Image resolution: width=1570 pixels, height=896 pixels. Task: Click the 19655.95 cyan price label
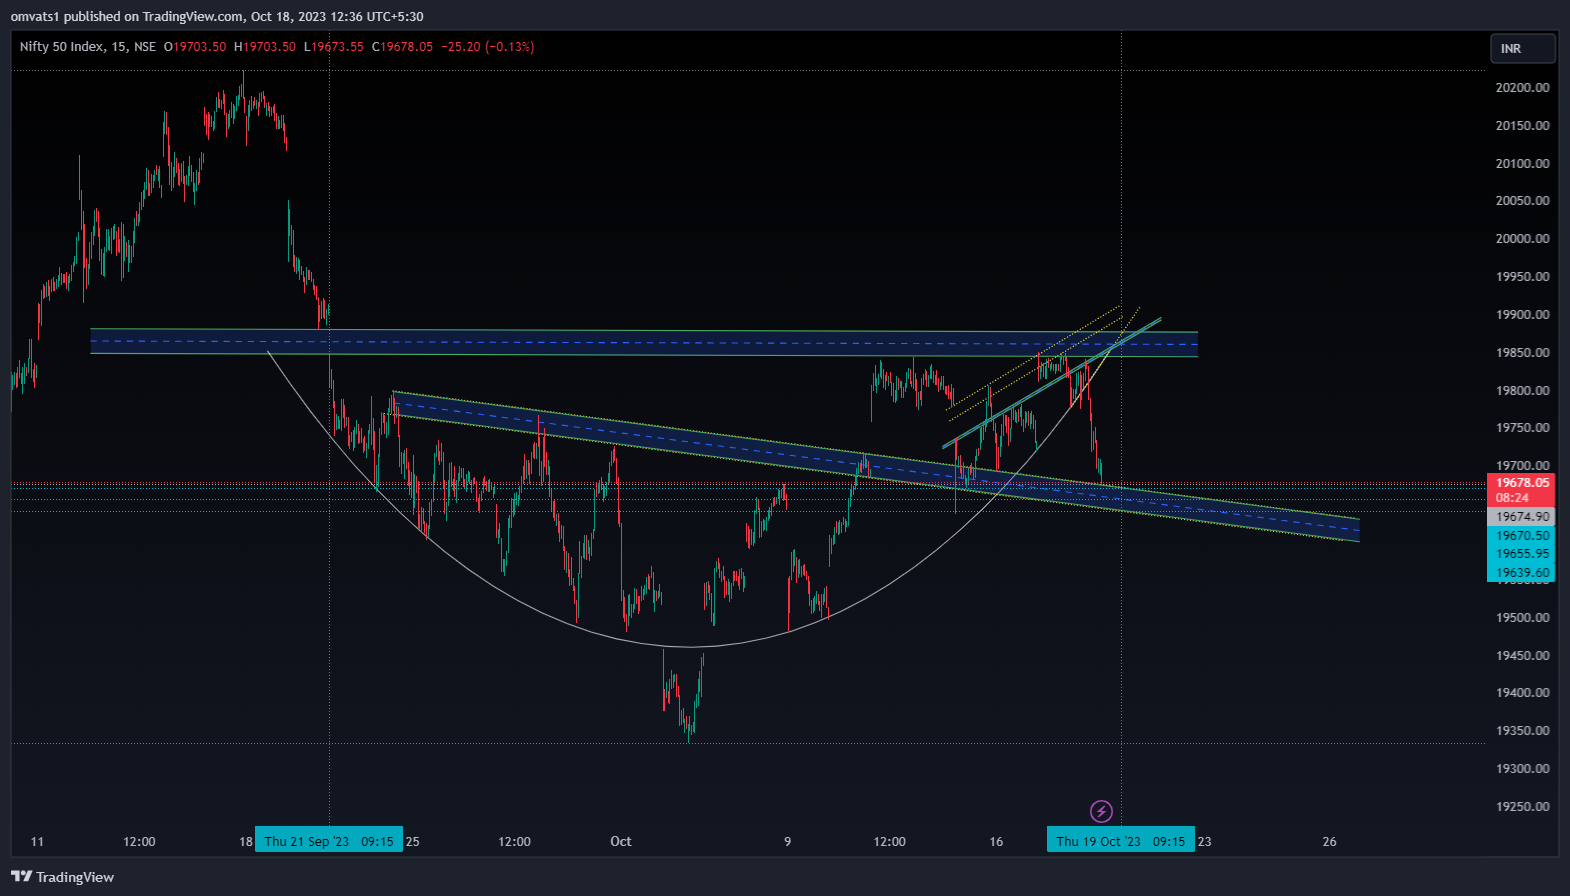pyautogui.click(x=1522, y=554)
